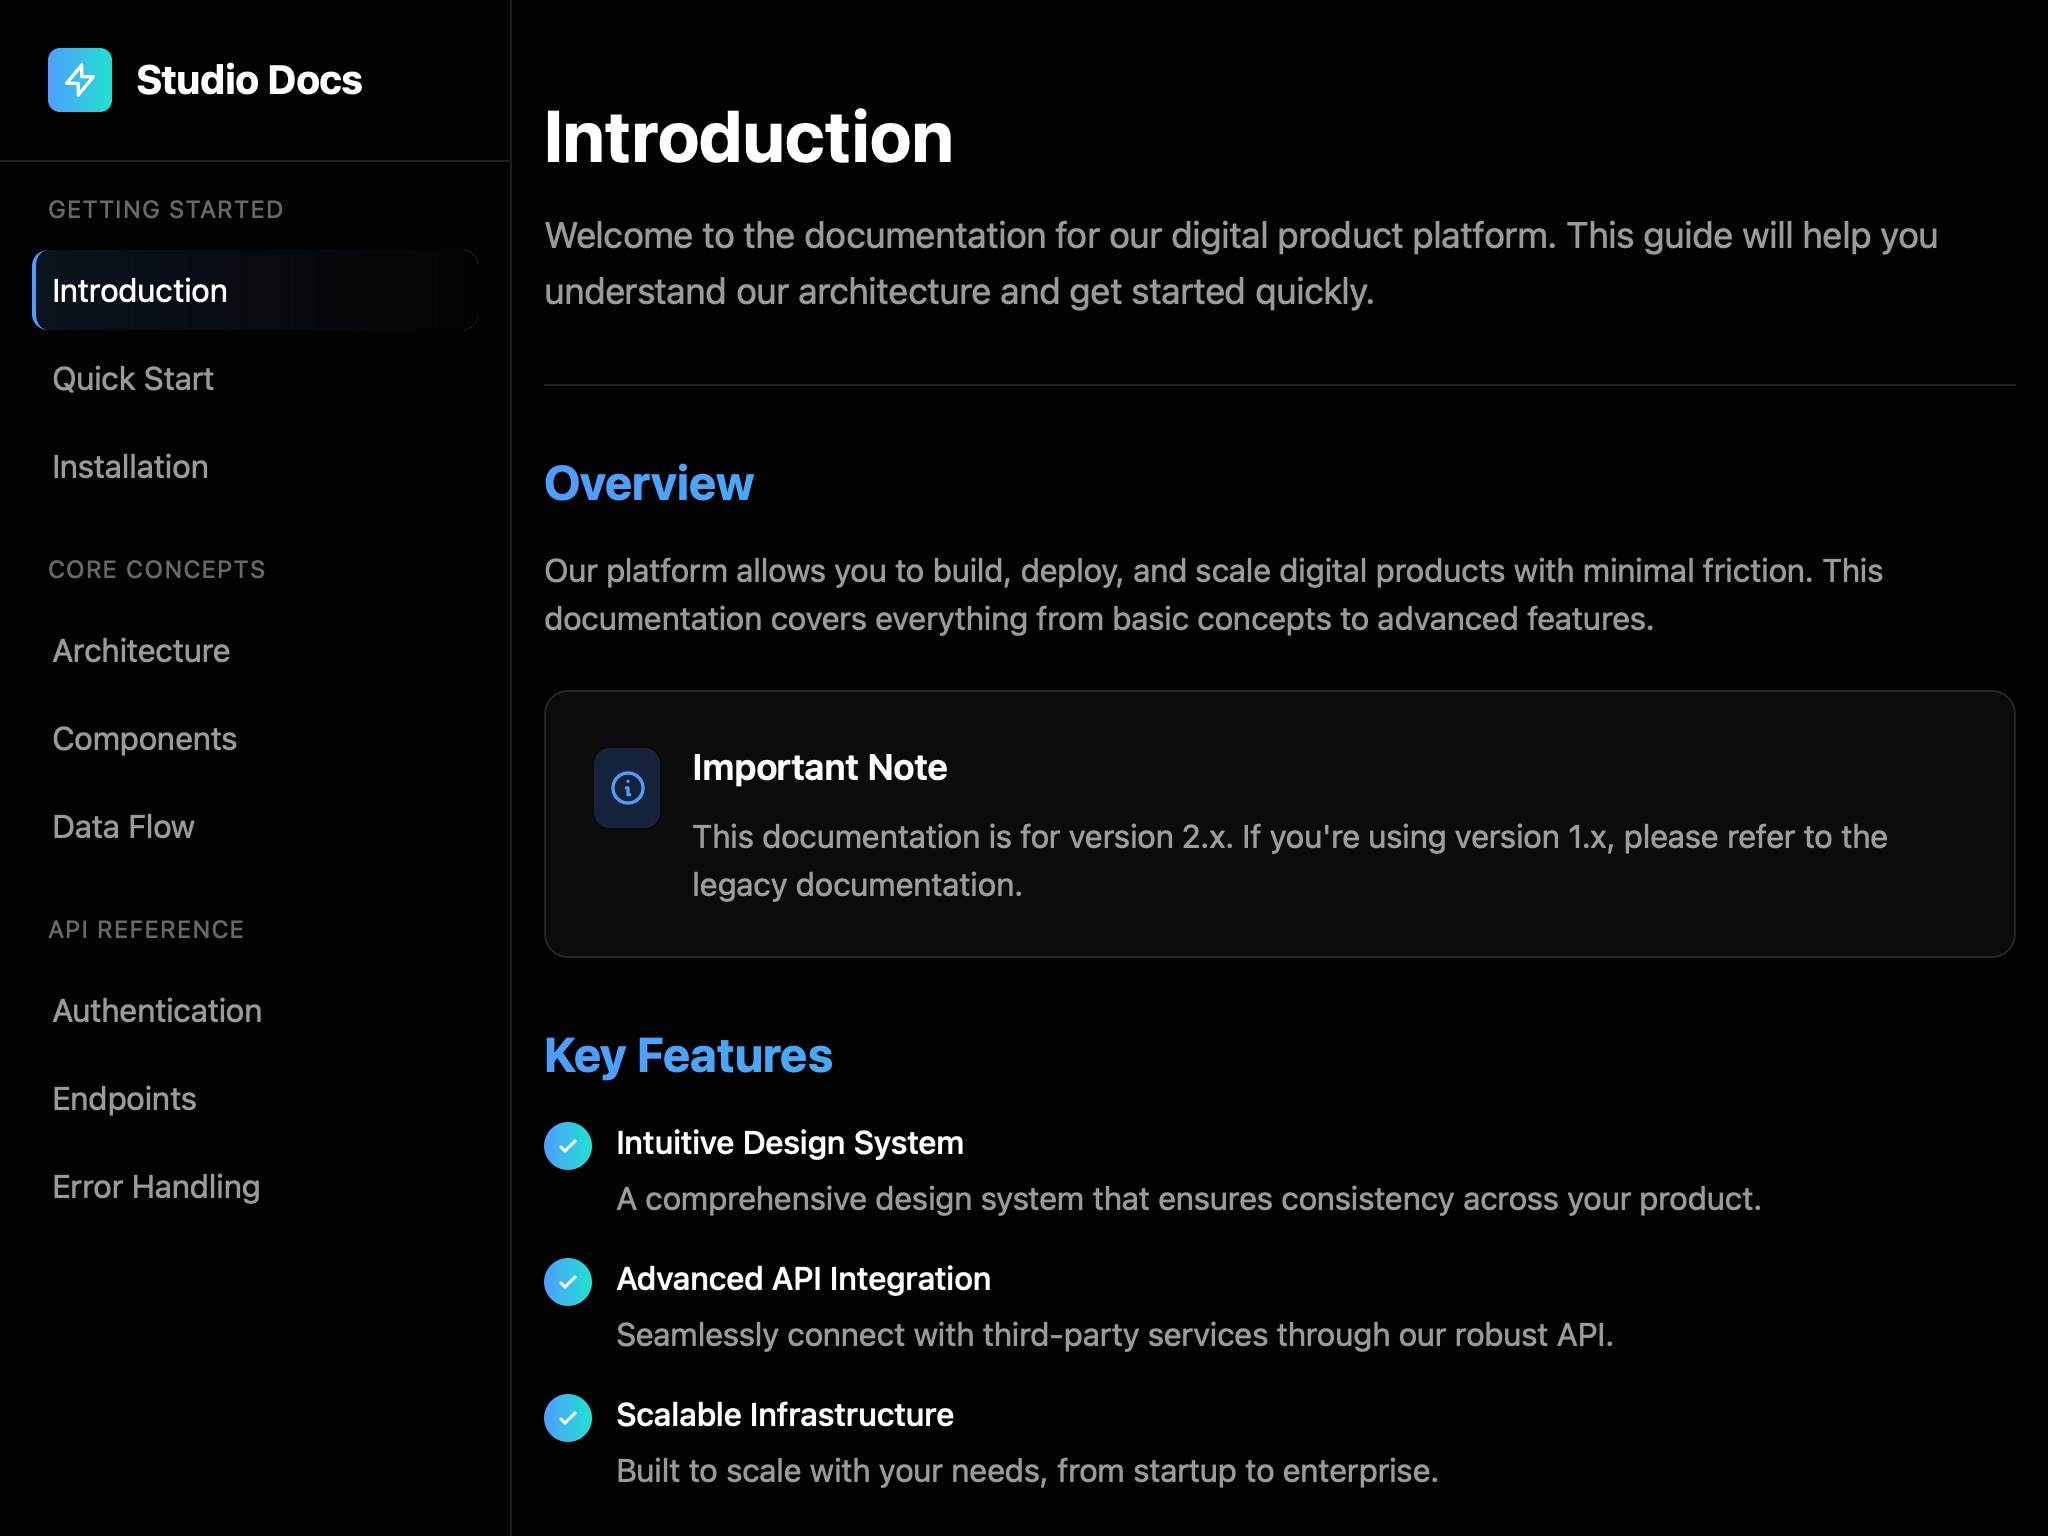Image resolution: width=2048 pixels, height=1536 pixels.
Task: Open the Data Flow documentation
Action: tap(123, 827)
